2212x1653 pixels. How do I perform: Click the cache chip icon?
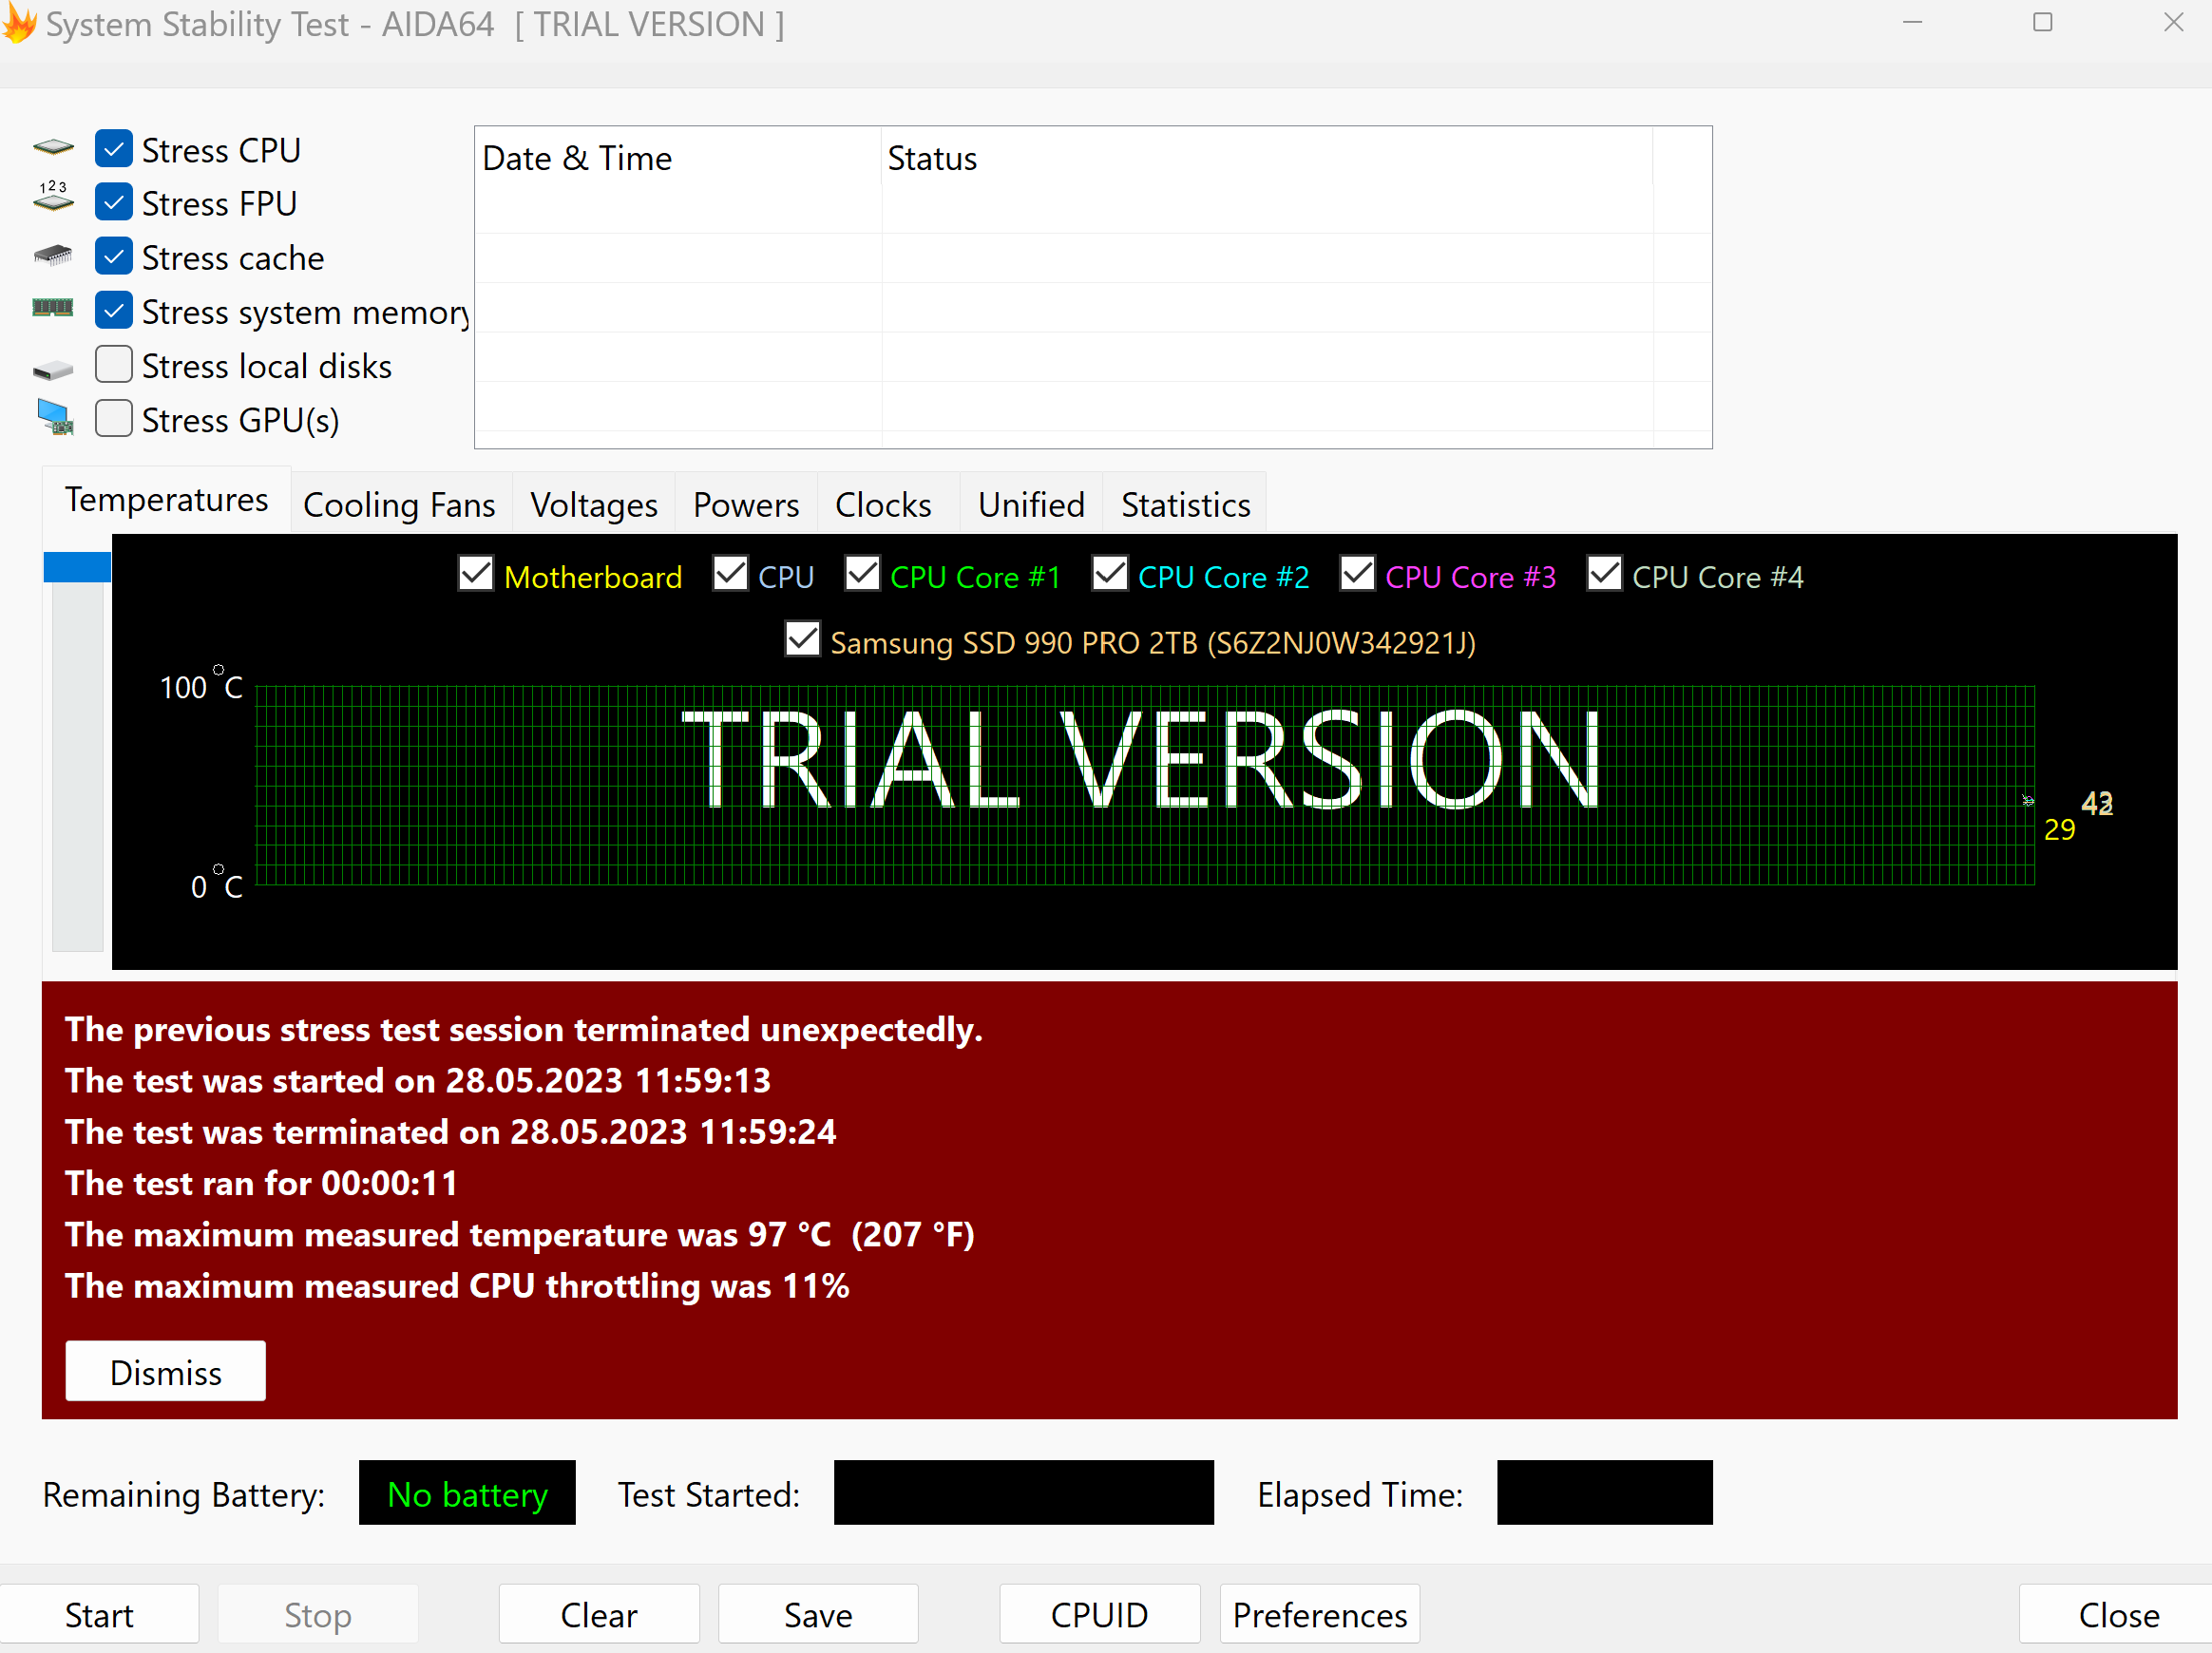(53, 256)
